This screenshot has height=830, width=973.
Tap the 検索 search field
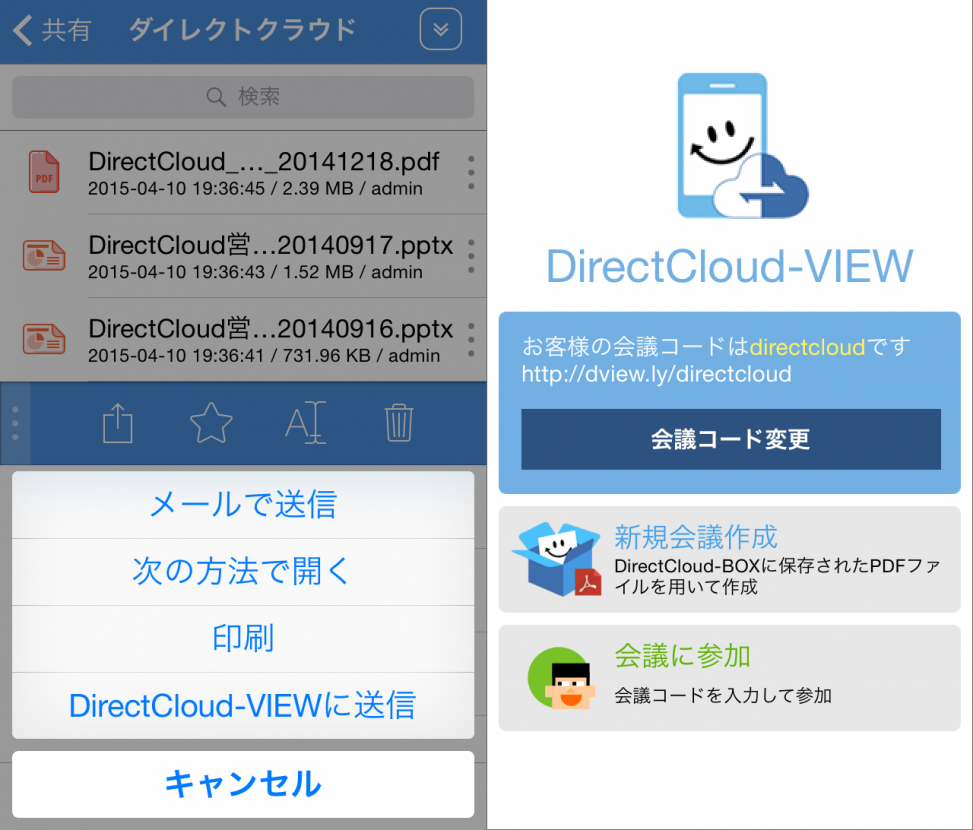(x=243, y=97)
